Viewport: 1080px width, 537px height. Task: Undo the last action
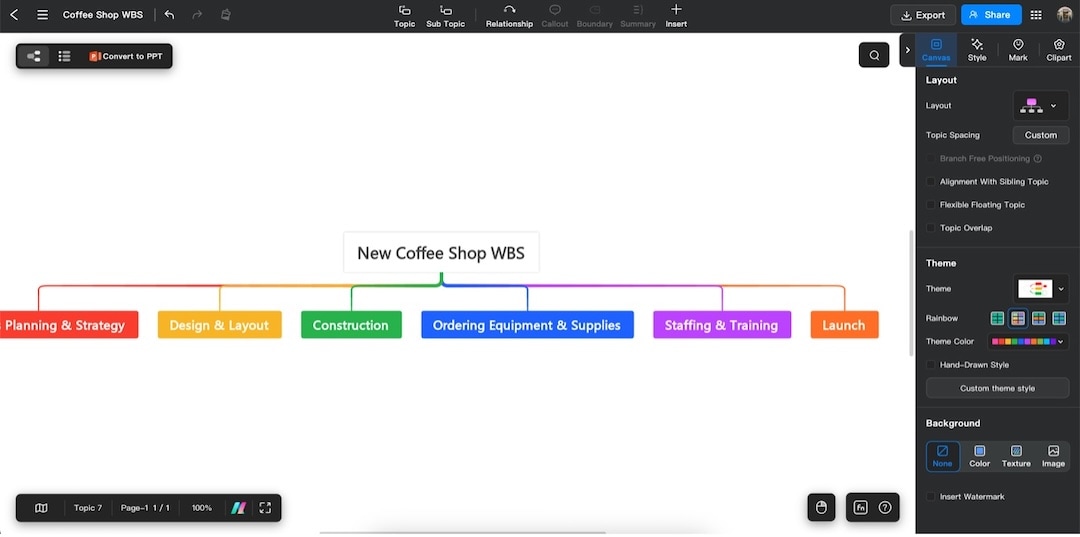(169, 14)
